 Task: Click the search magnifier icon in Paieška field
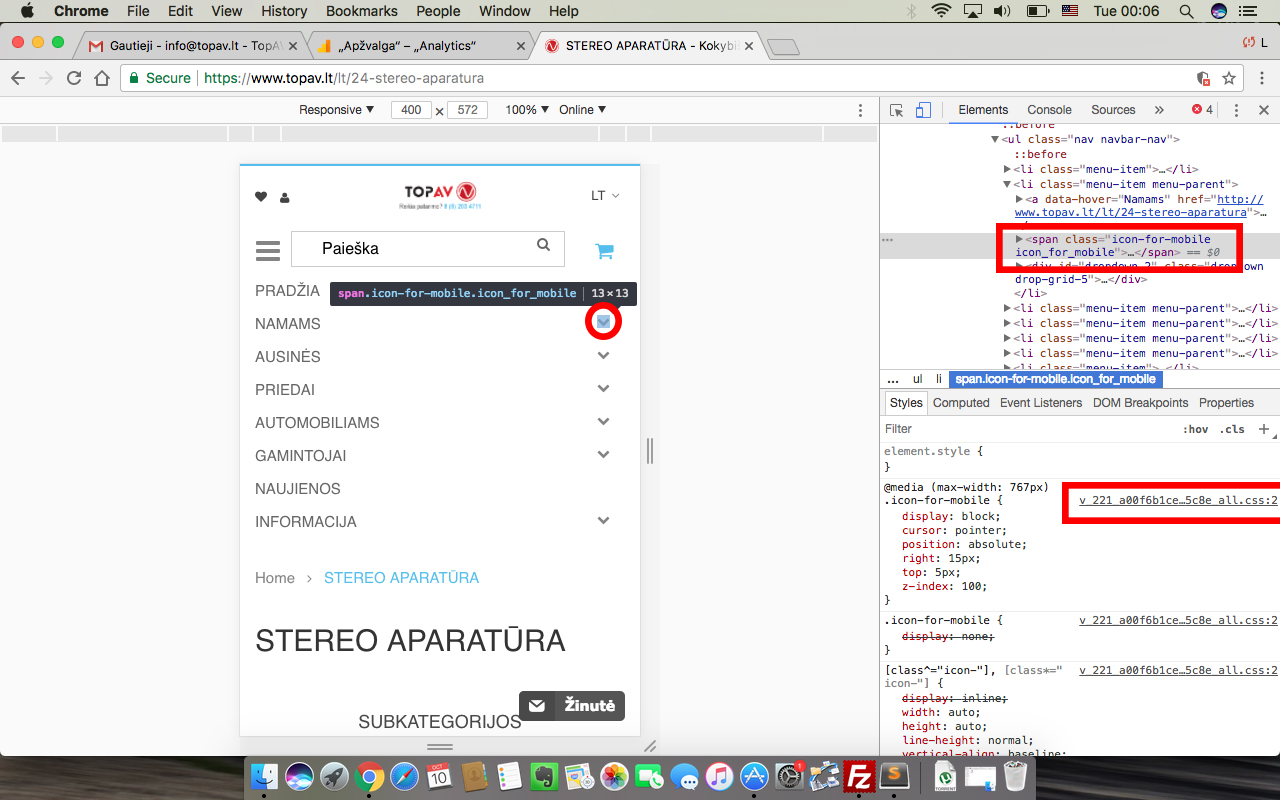(543, 245)
